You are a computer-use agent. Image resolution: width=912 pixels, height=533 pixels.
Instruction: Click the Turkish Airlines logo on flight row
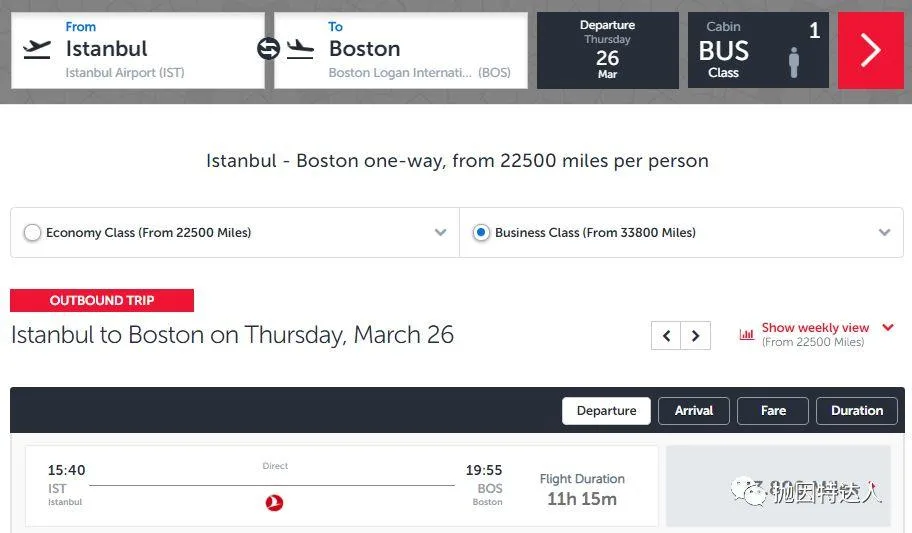point(275,502)
